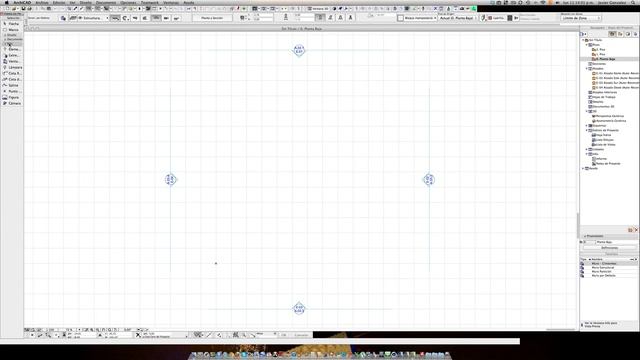The height and width of the screenshot is (360, 640).
Task: Click the Wi-Fi icon in menu bar
Action: [x=542, y=2]
